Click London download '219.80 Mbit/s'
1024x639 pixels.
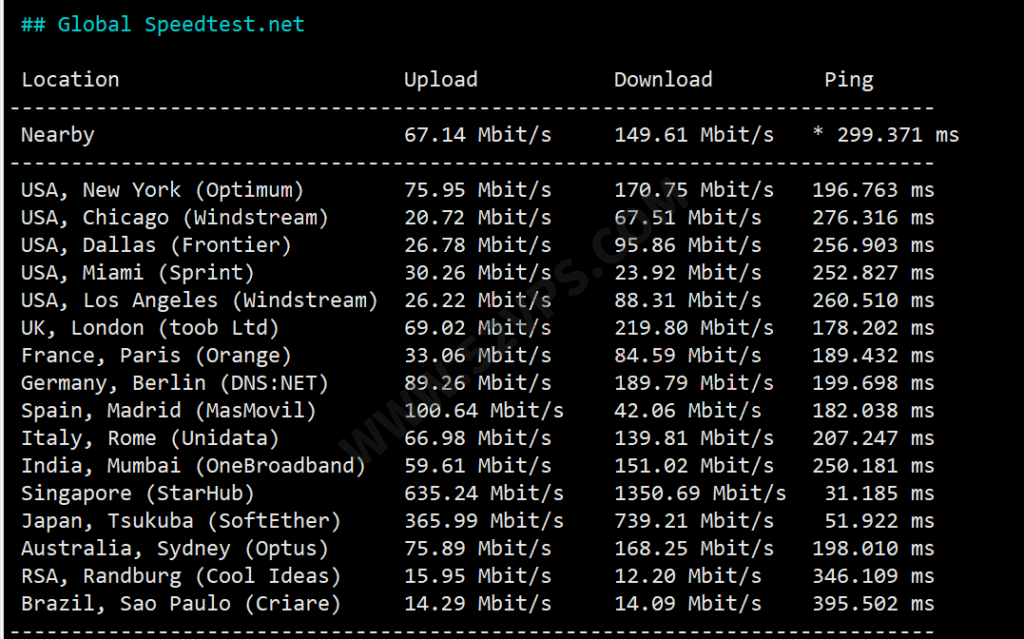[694, 327]
